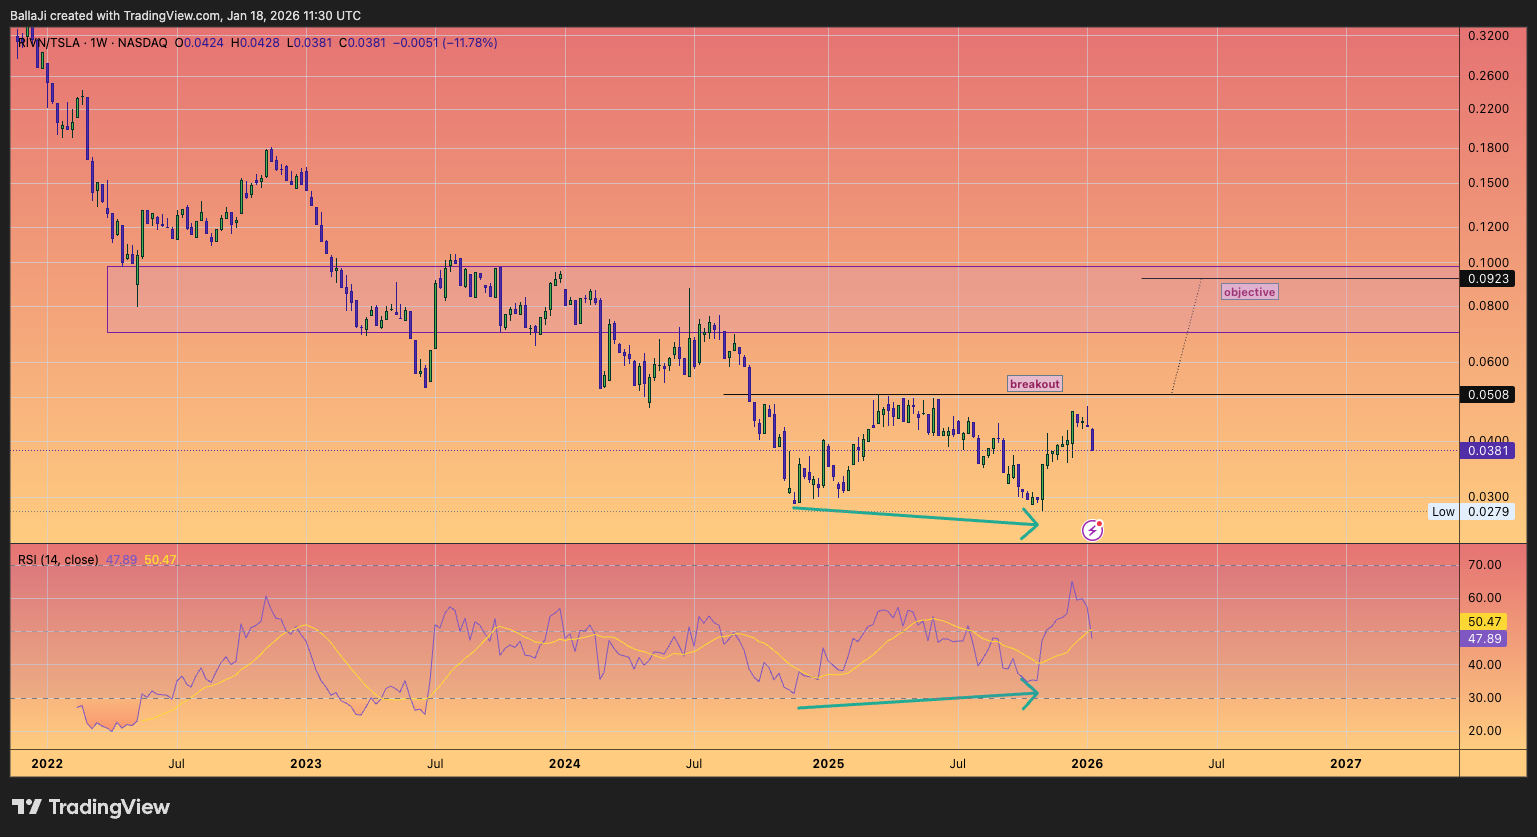
Task: Click the 60.00 RSI axis label
Action: 1484,598
